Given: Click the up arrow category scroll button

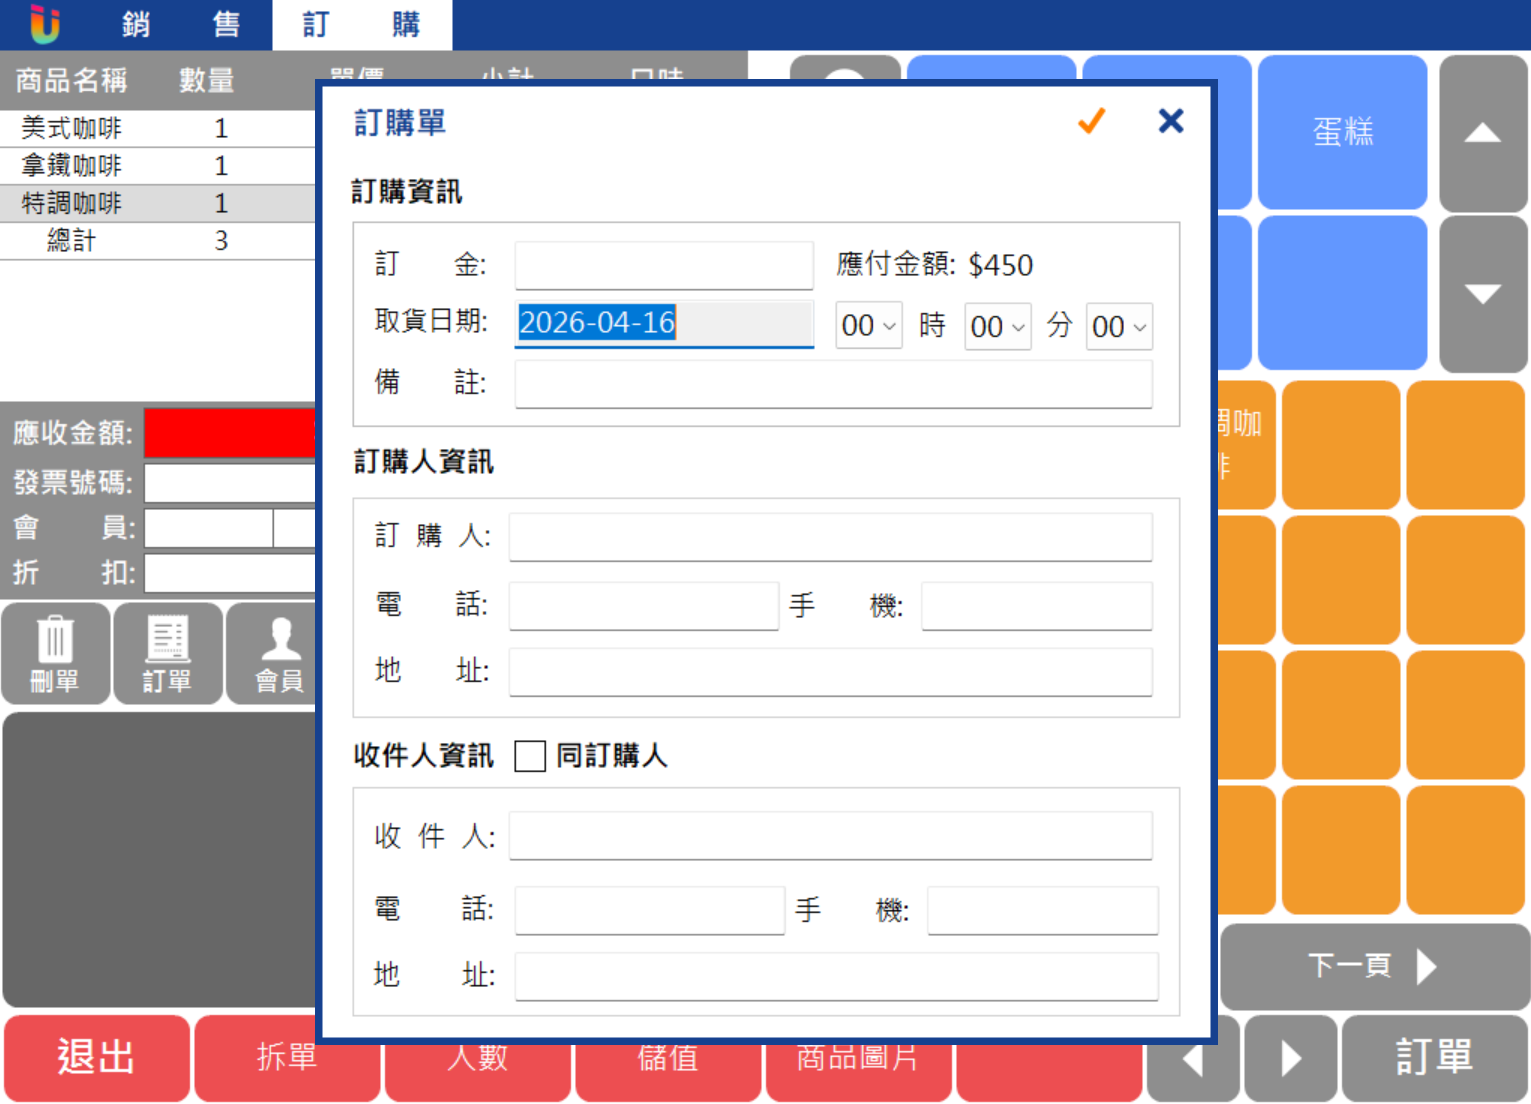Looking at the screenshot, I should pyautogui.click(x=1483, y=132).
